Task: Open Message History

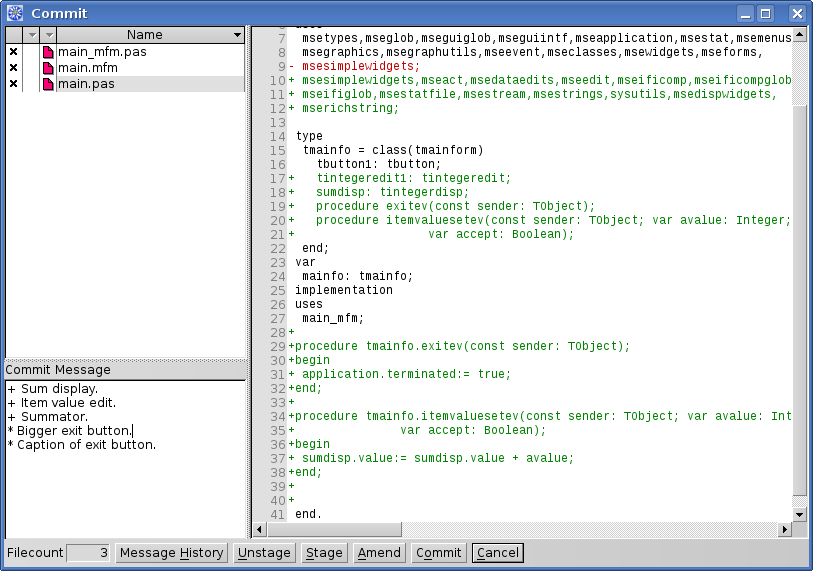Action: coord(171,553)
